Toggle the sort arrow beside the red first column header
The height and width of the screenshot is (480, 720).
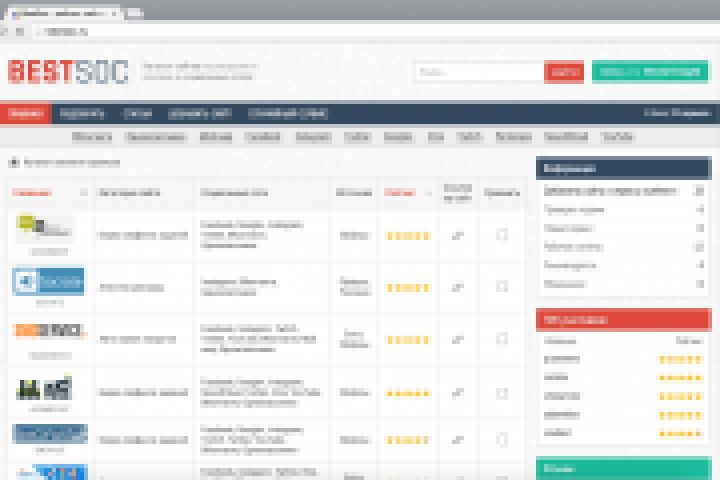pyautogui.click(x=84, y=192)
